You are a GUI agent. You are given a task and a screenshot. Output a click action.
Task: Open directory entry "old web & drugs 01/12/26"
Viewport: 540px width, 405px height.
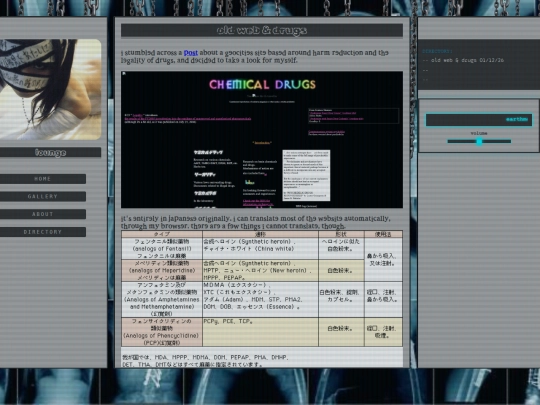pyautogui.click(x=463, y=60)
